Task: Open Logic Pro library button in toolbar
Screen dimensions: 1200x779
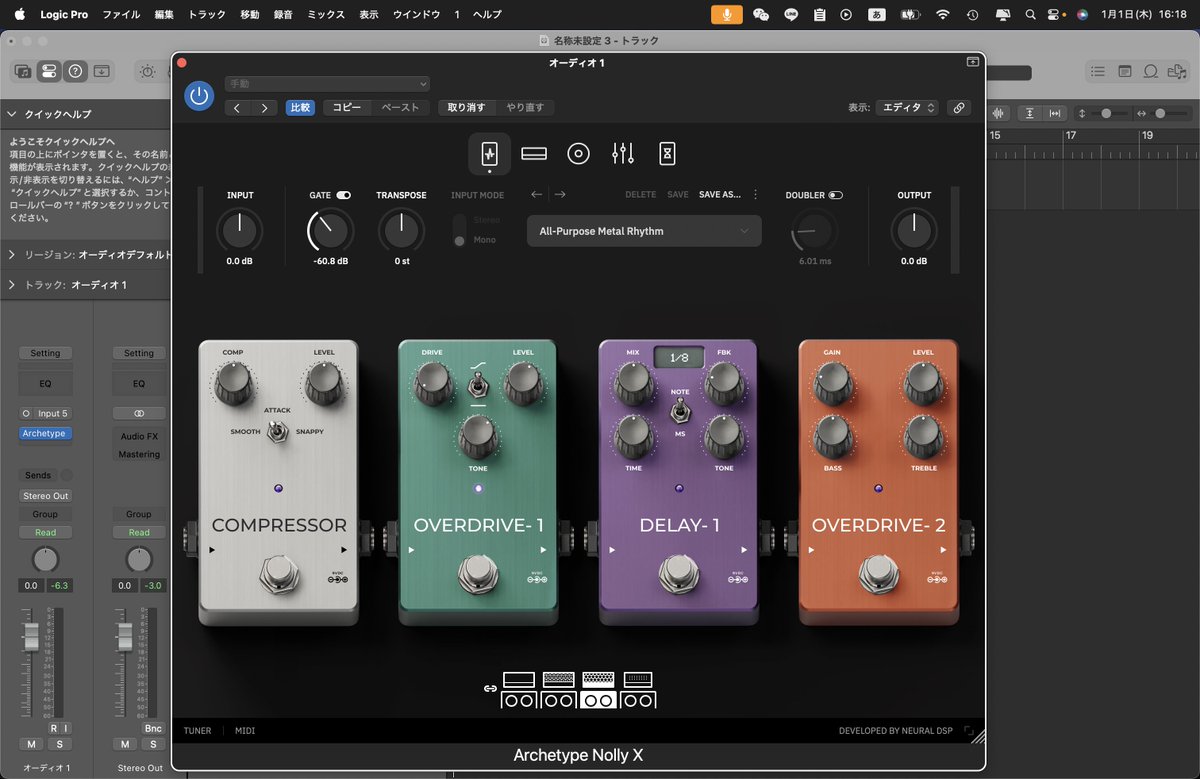Action: coord(22,72)
